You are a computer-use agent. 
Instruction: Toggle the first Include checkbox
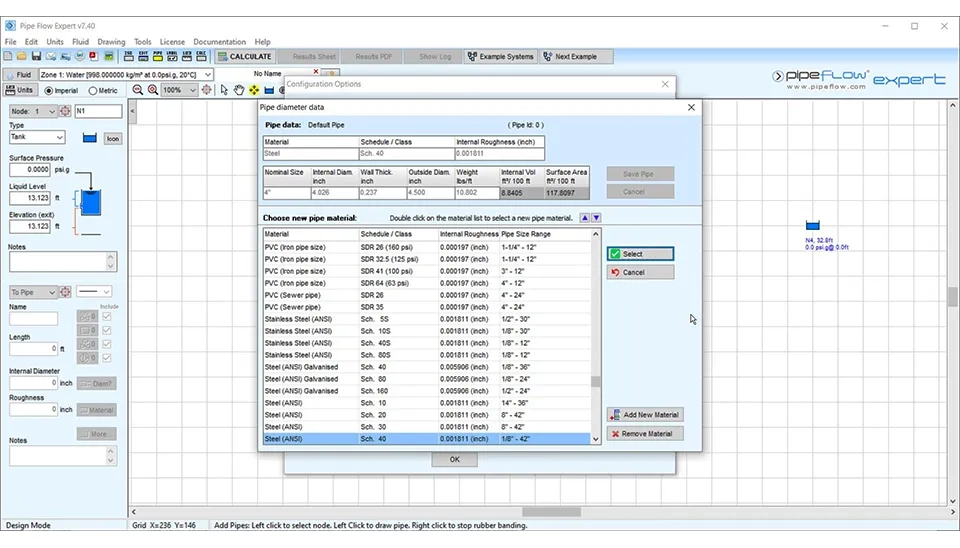[x=107, y=317]
